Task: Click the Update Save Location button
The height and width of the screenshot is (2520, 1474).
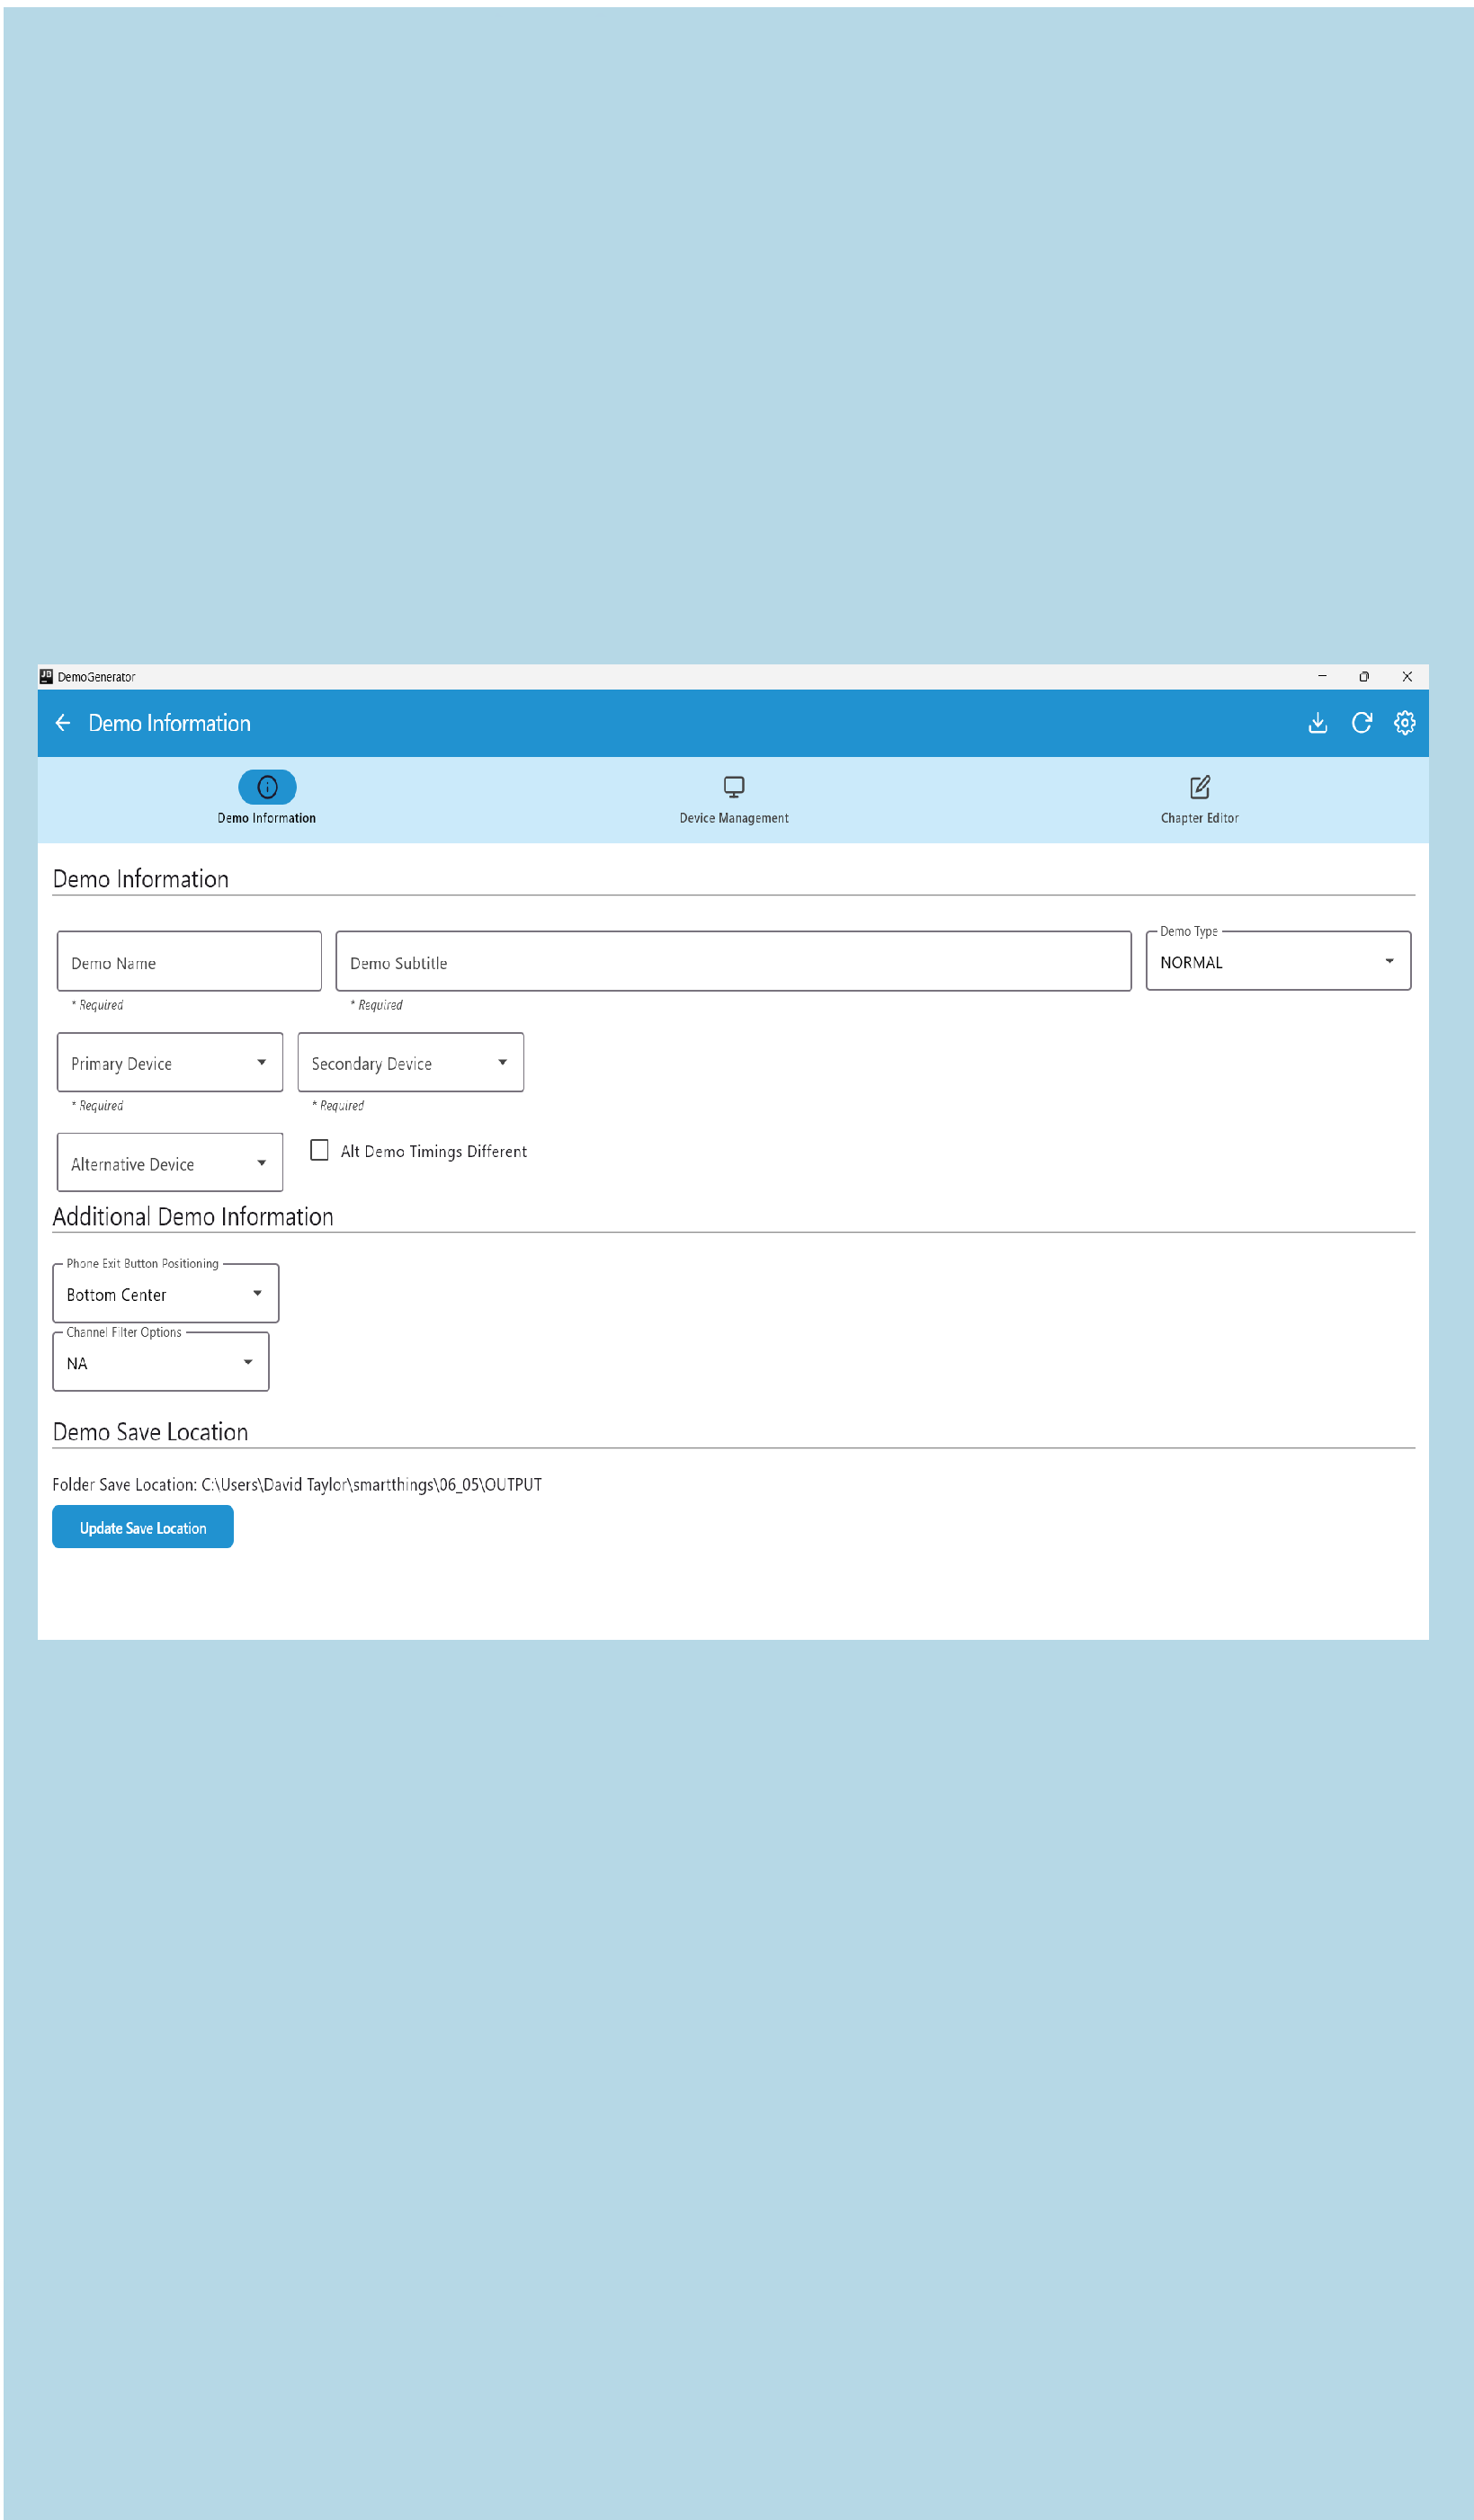Action: pyautogui.click(x=142, y=1527)
